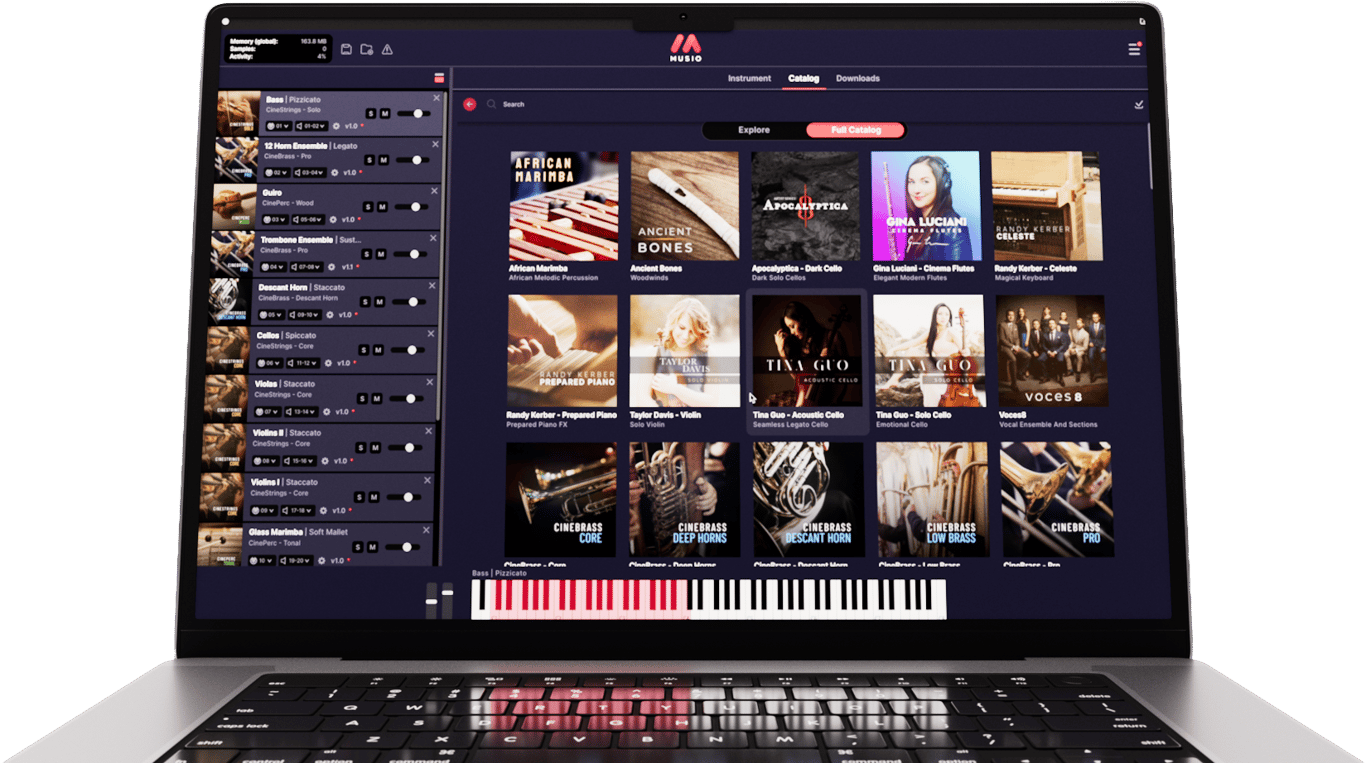The height and width of the screenshot is (763, 1366).
Task: Open settings gear for Descant Horn
Action: point(328,315)
